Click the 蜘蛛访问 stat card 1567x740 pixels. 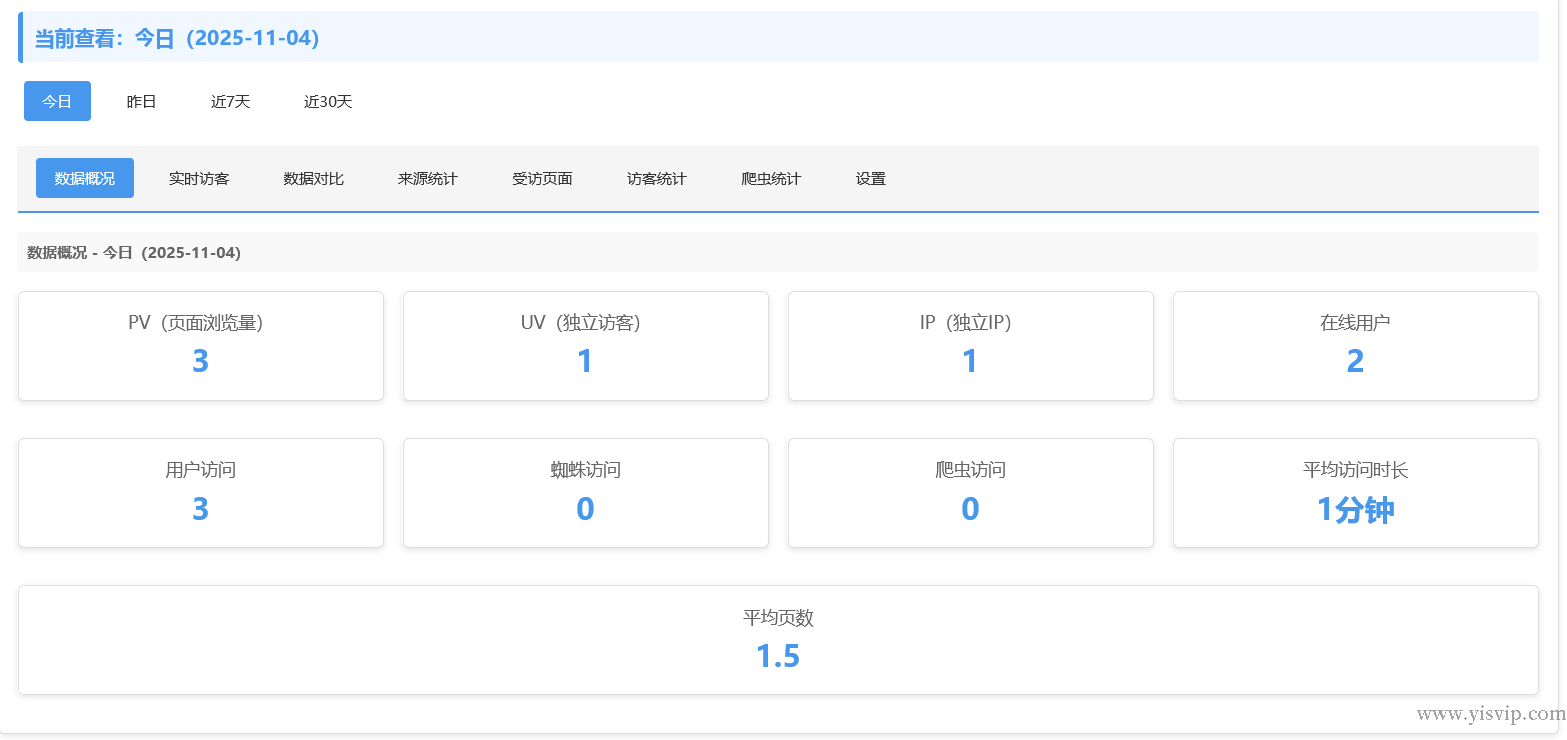pyautogui.click(x=585, y=492)
